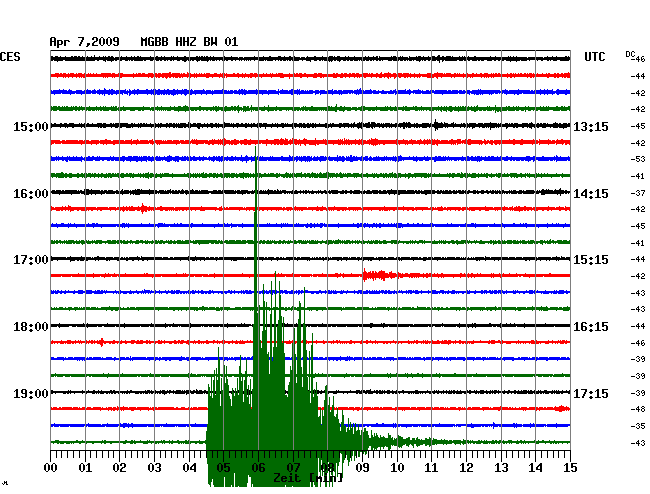Click the "15:15" UTC time label
Image resolution: width=650 pixels, height=494 pixels.
(591, 260)
